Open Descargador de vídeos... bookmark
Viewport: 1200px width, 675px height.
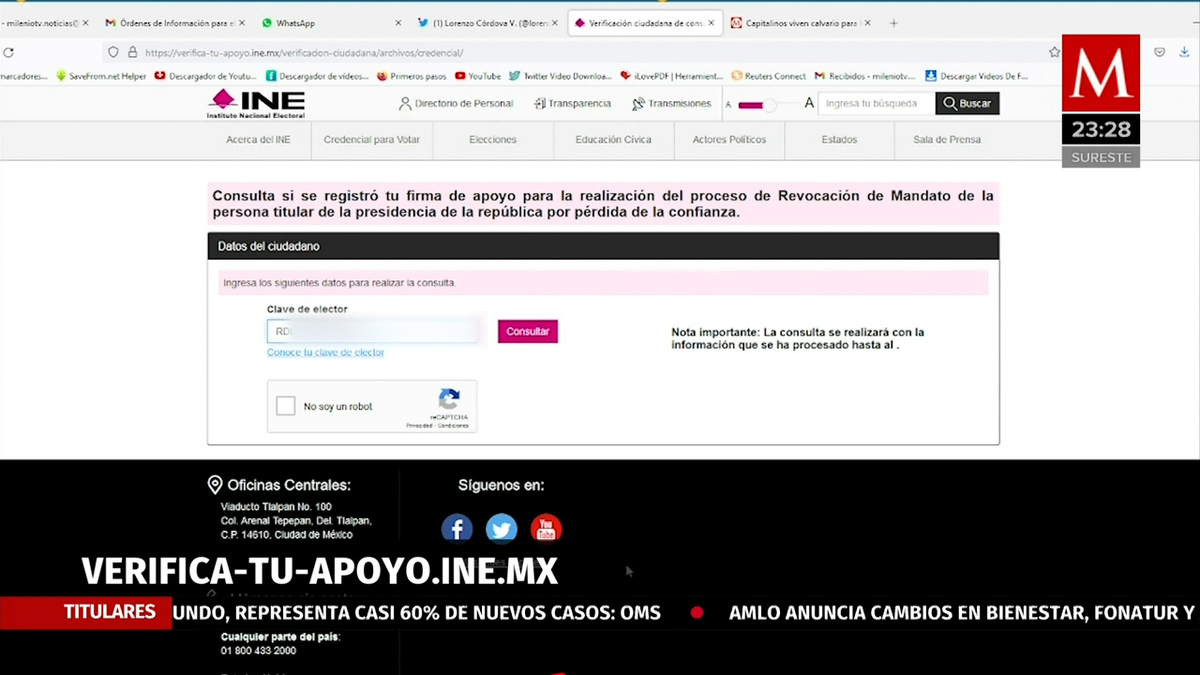point(317,76)
